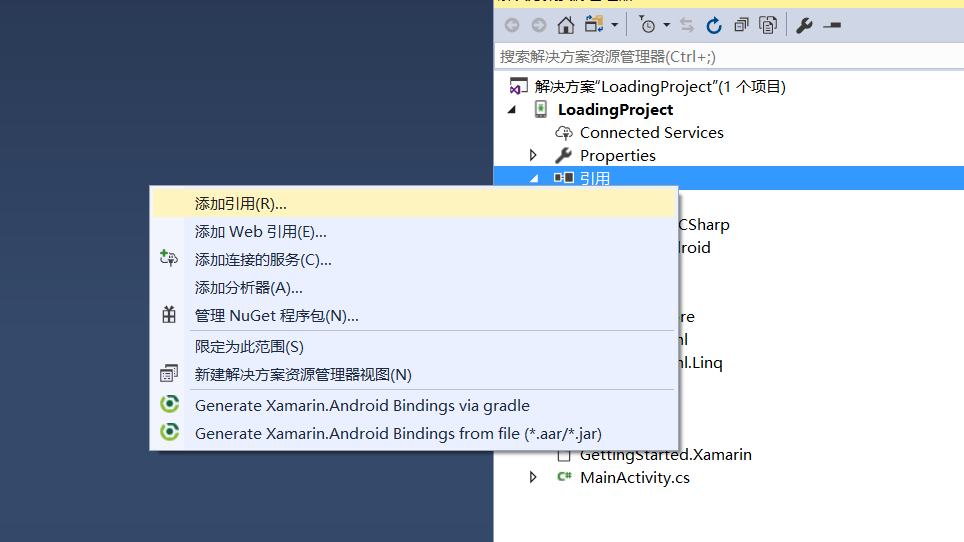Image resolution: width=964 pixels, height=542 pixels.
Task: Click the solution icon beside 解决方案
Action: (518, 87)
